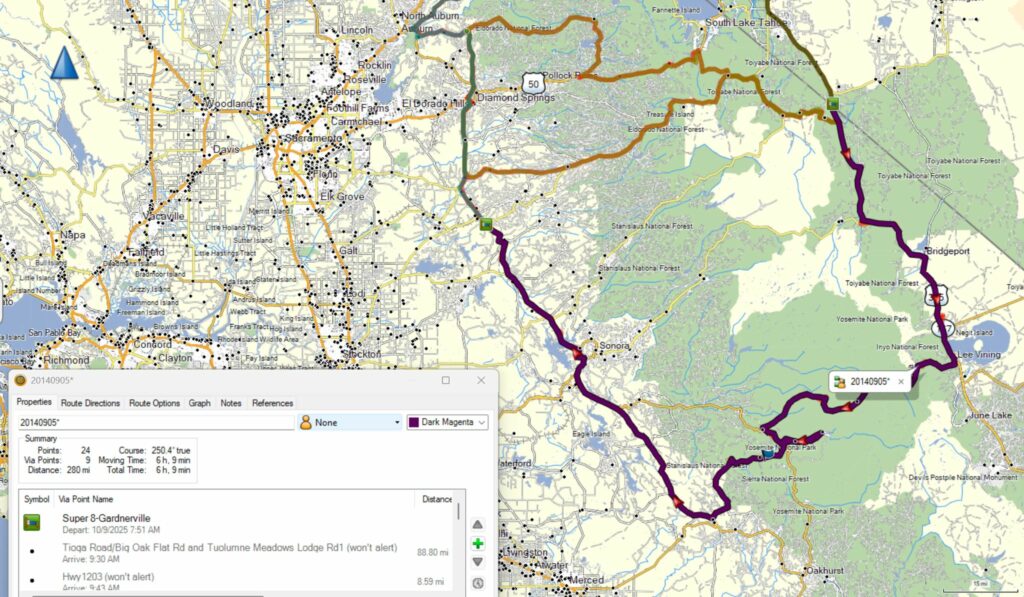Screen dimensions: 1024x597
Task: Click the green plus insert waypoint button
Action: click(x=478, y=543)
